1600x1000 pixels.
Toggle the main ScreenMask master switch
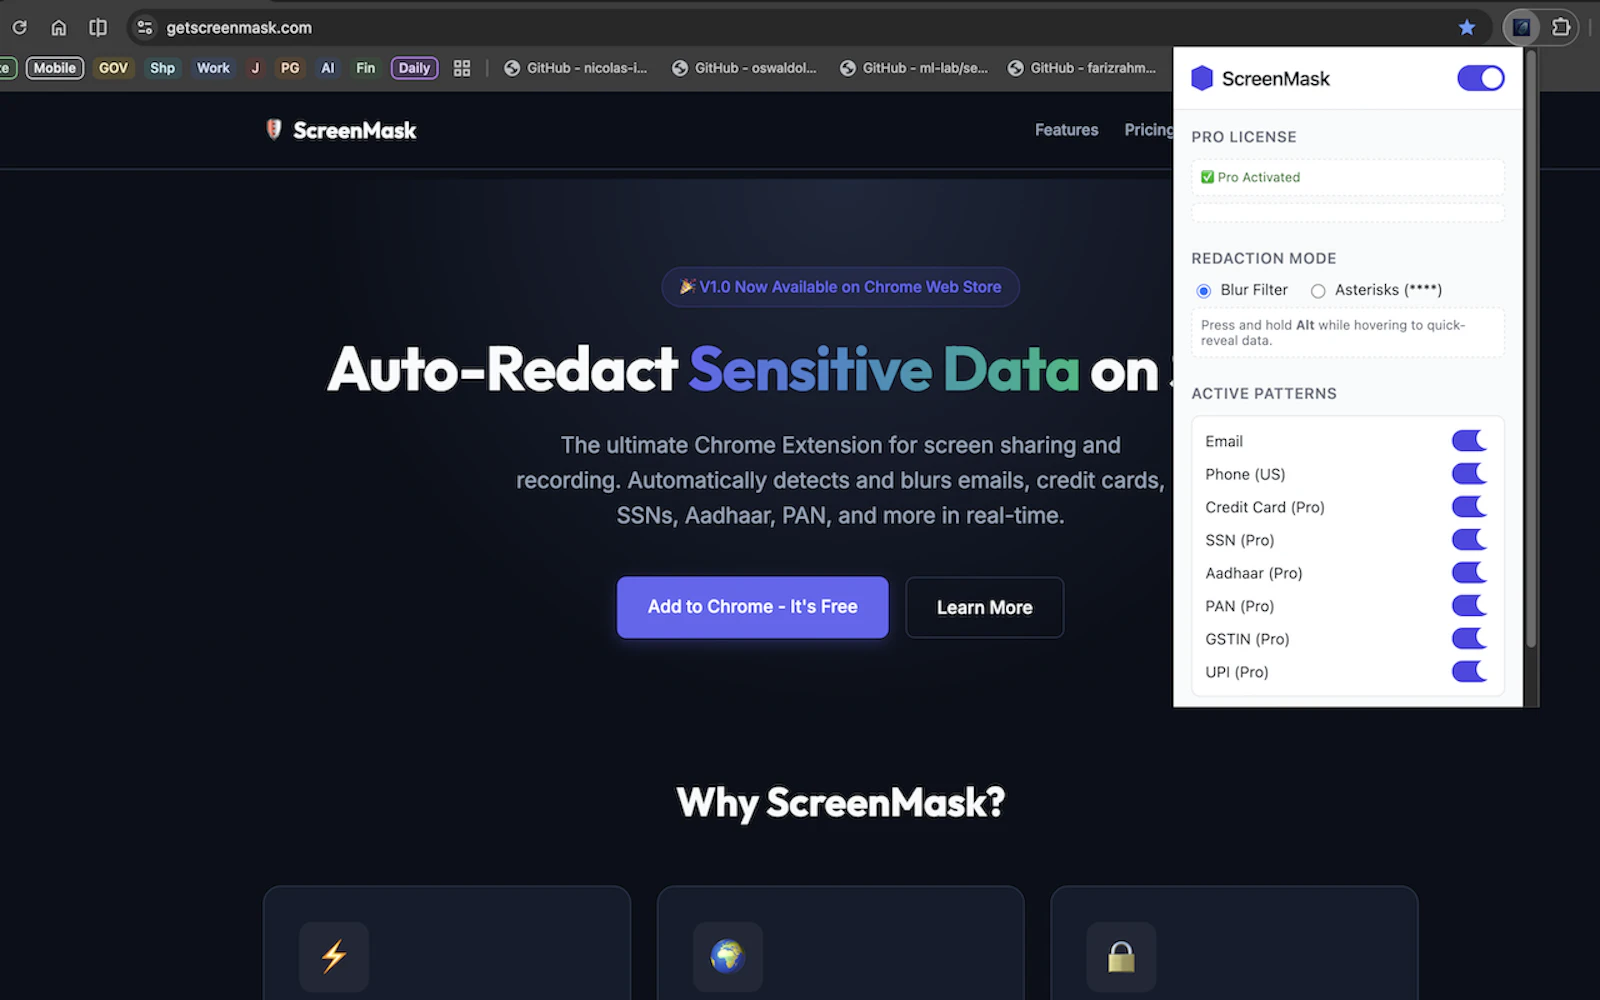(x=1480, y=78)
